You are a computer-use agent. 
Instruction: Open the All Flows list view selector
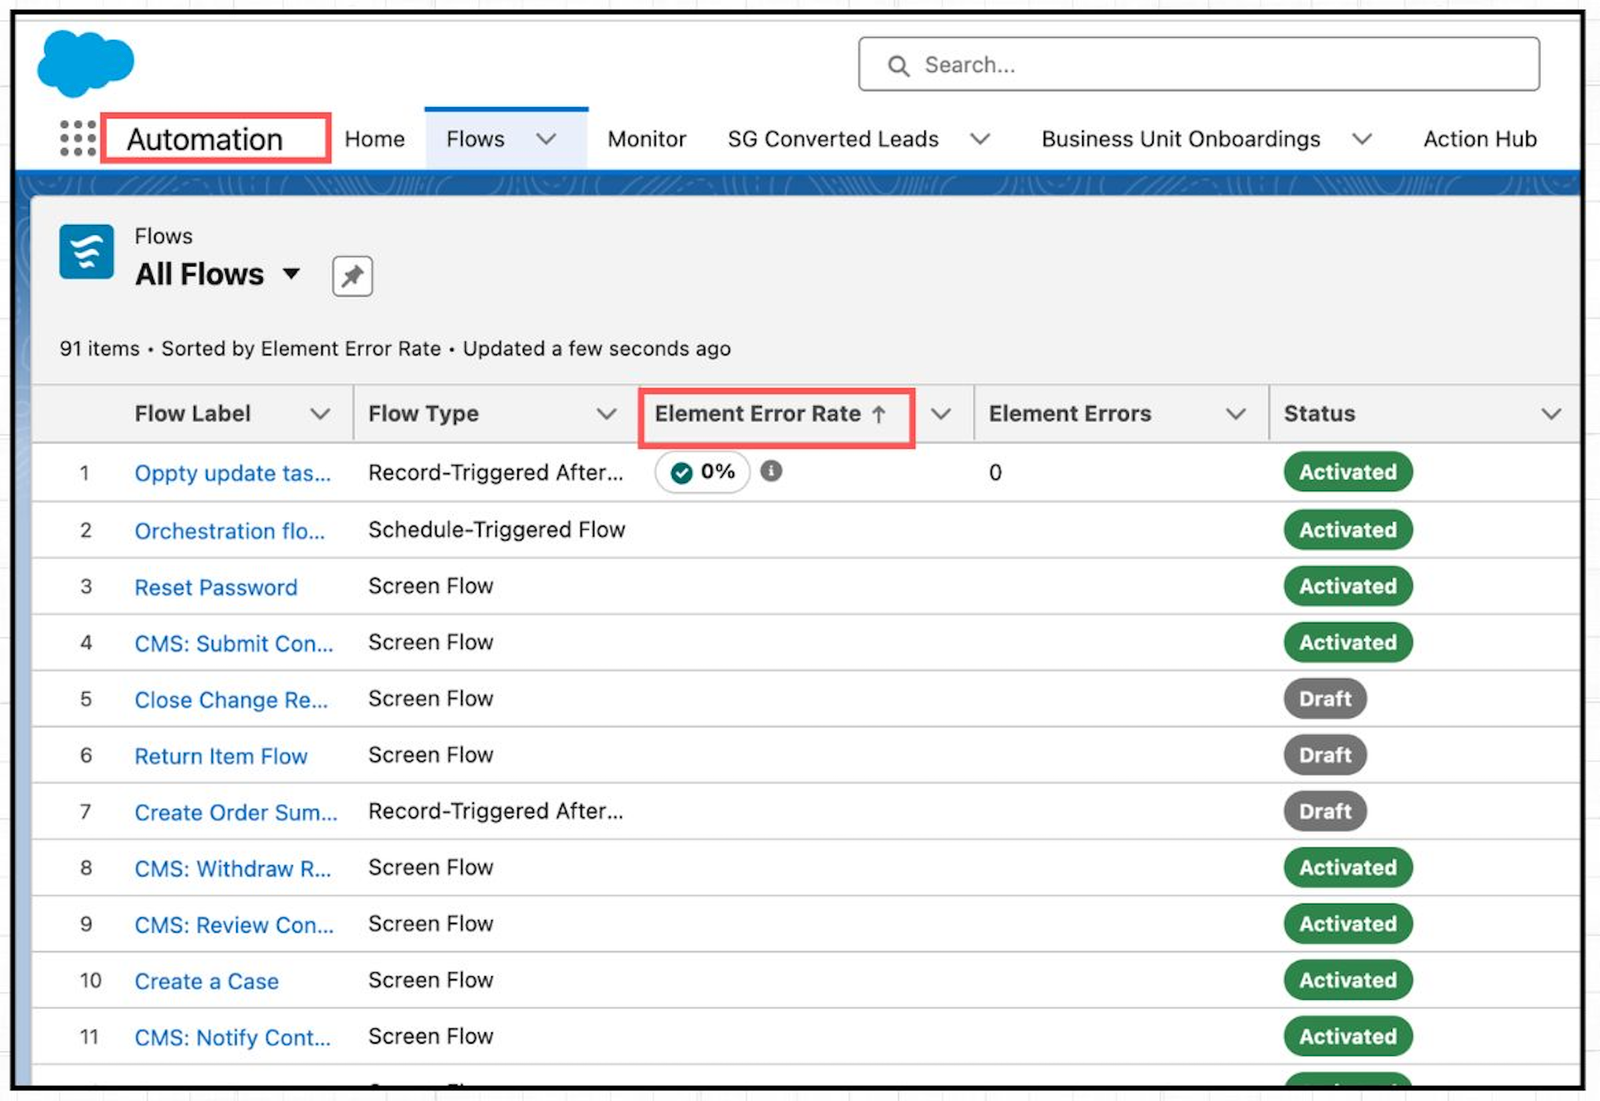coord(291,274)
